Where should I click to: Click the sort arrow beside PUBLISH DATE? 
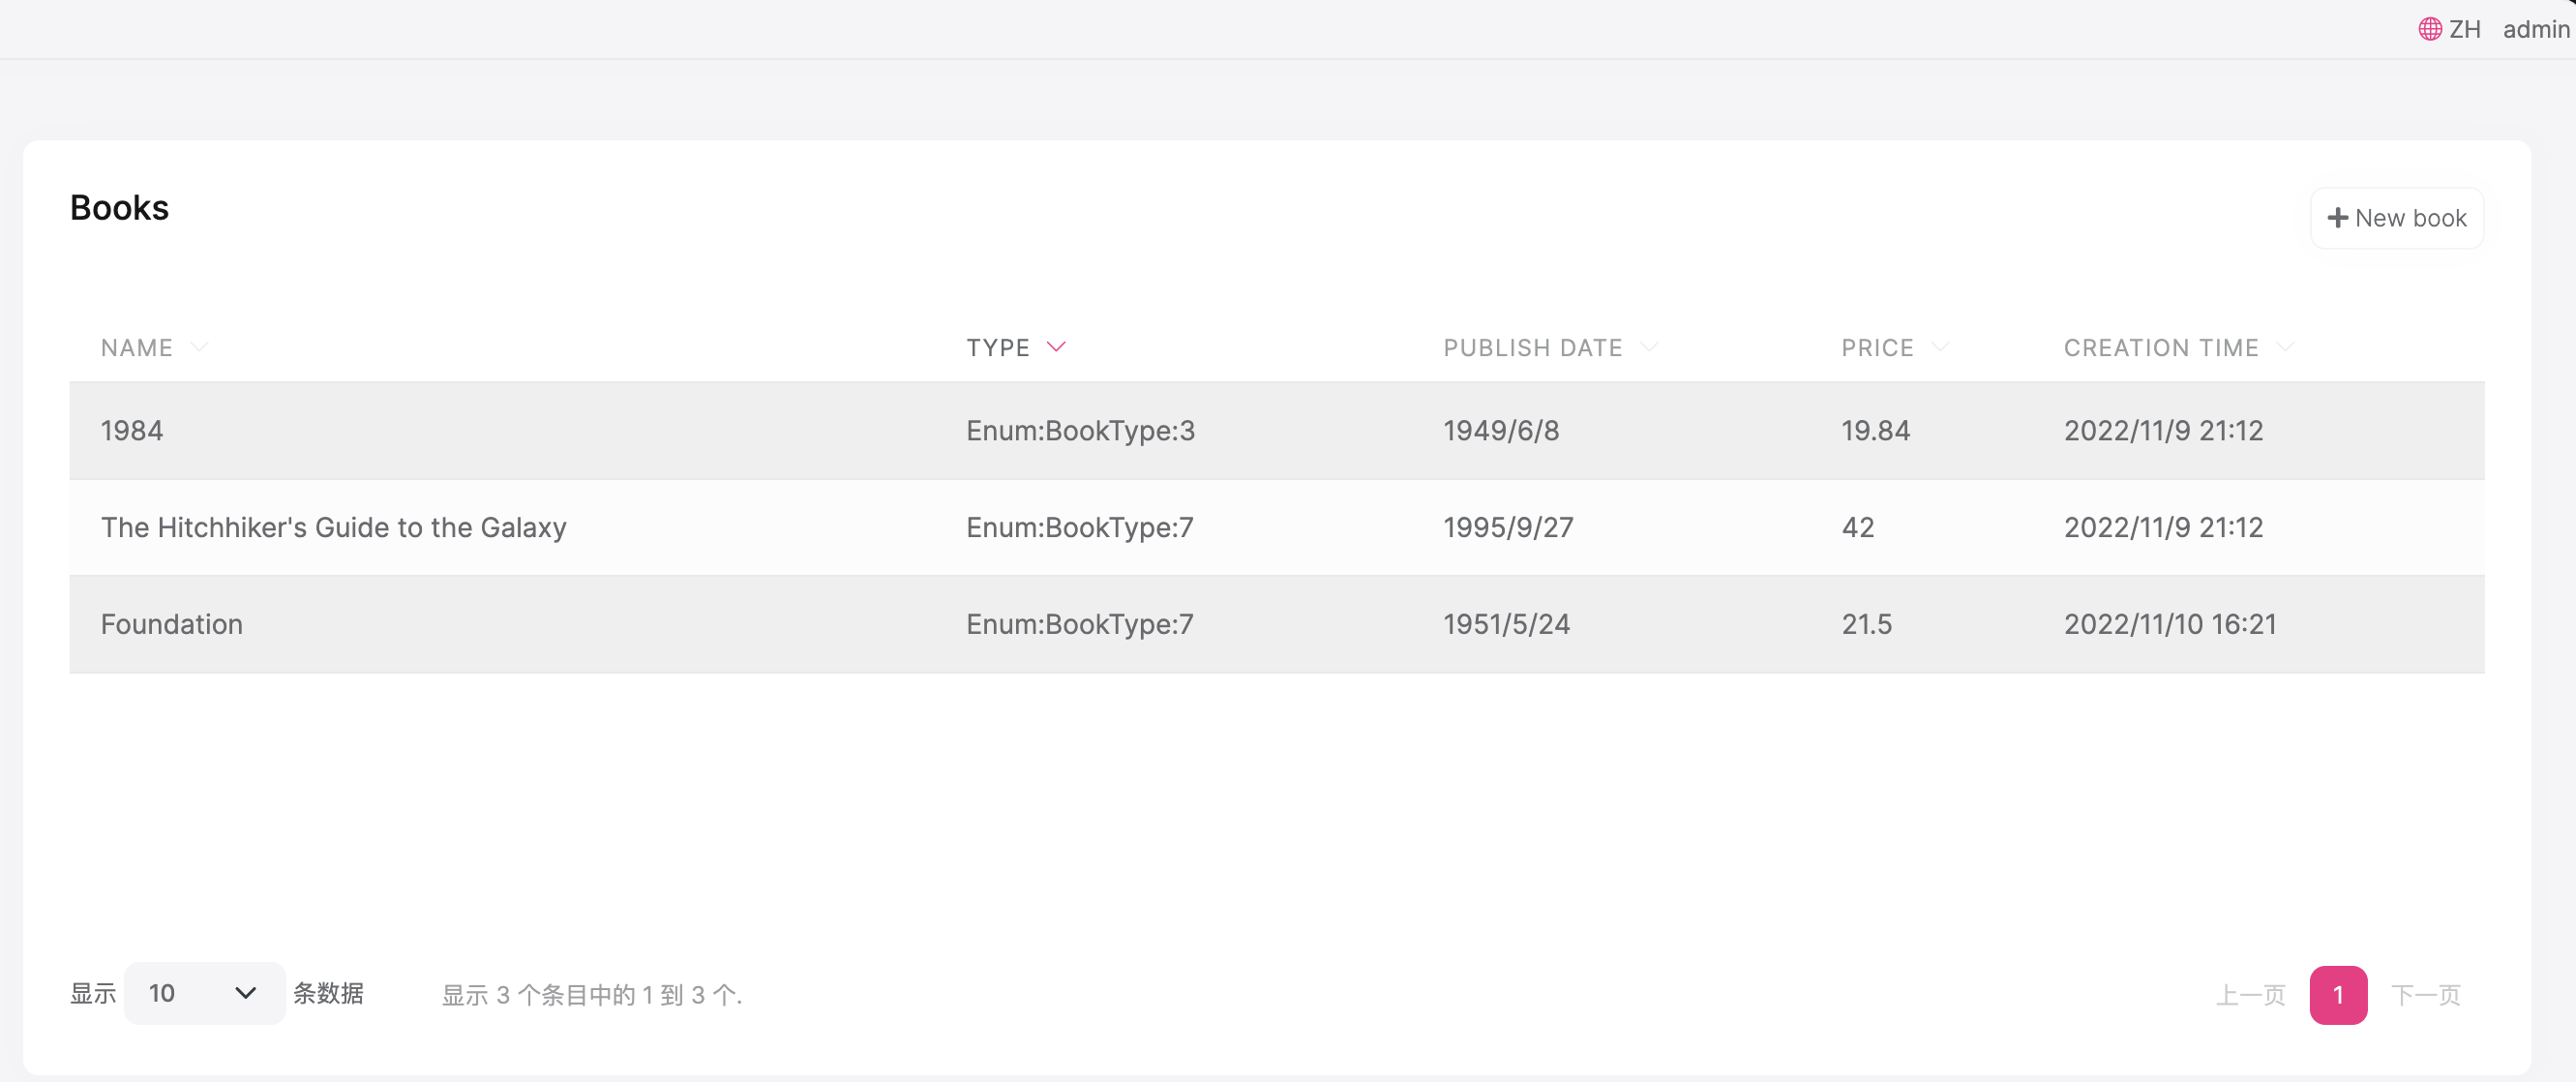pos(1649,347)
